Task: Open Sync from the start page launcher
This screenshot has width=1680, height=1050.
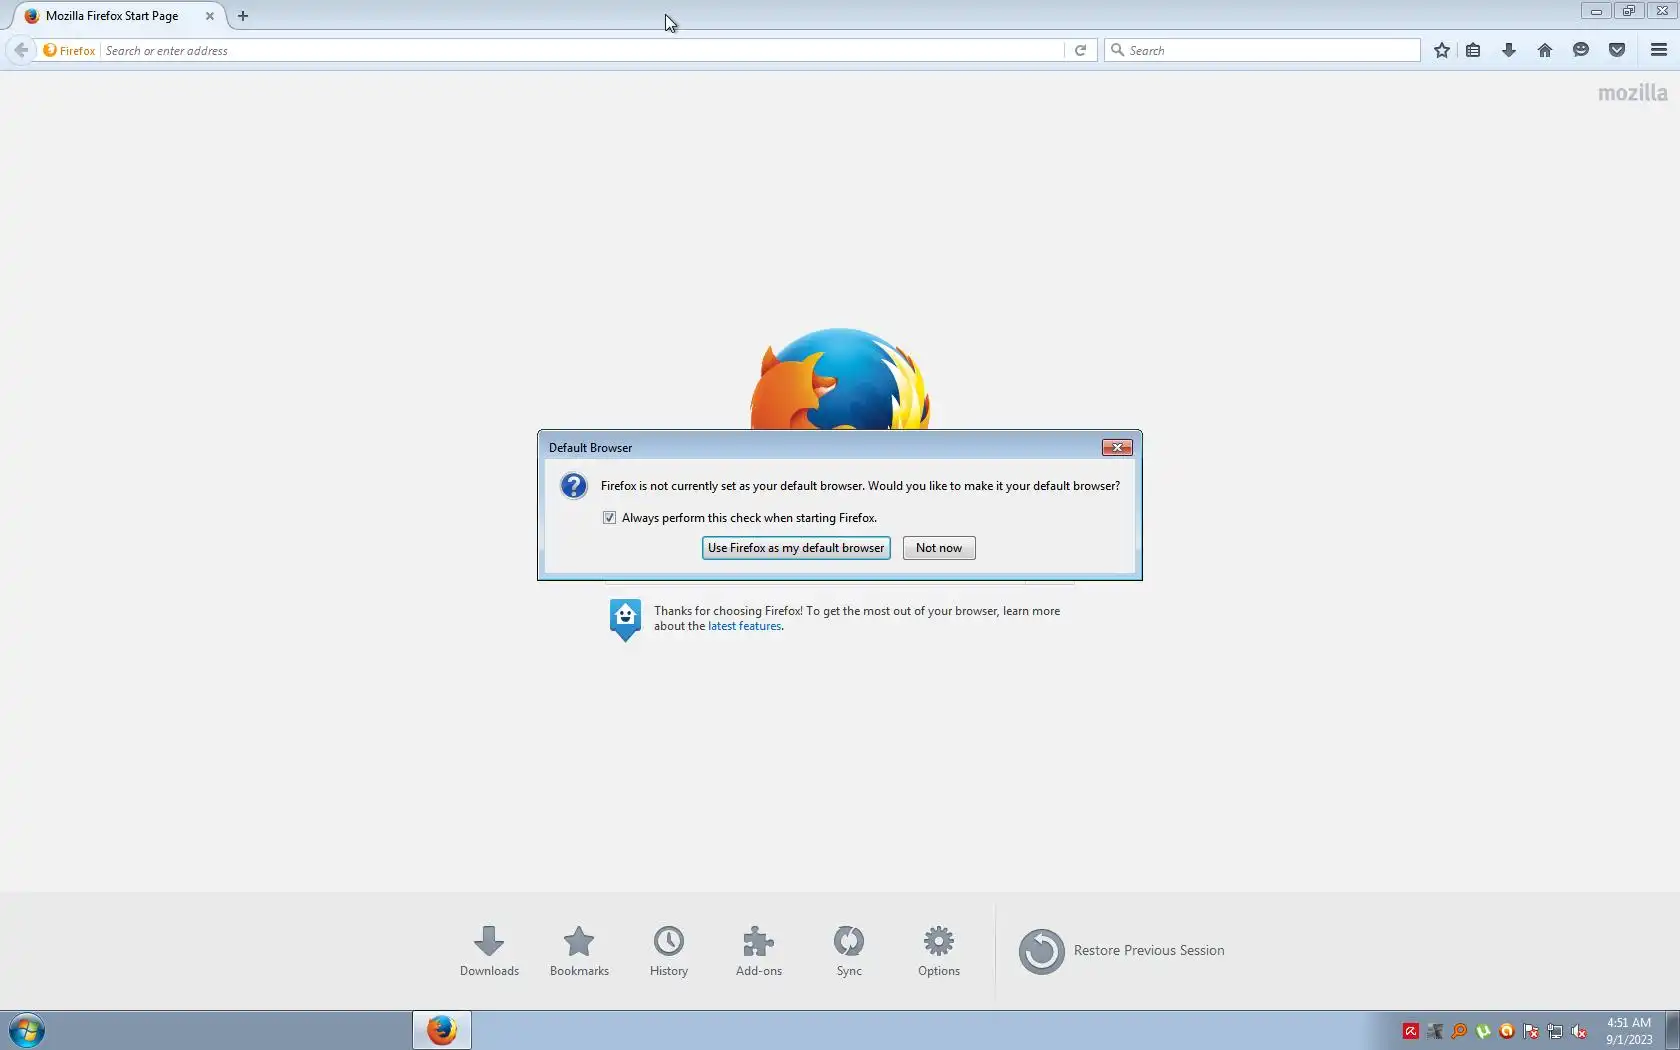Action: click(849, 951)
